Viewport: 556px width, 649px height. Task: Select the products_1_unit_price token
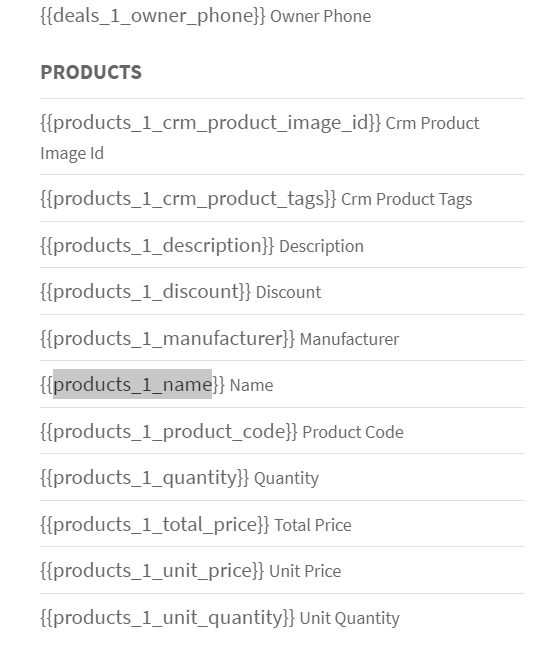(152, 571)
